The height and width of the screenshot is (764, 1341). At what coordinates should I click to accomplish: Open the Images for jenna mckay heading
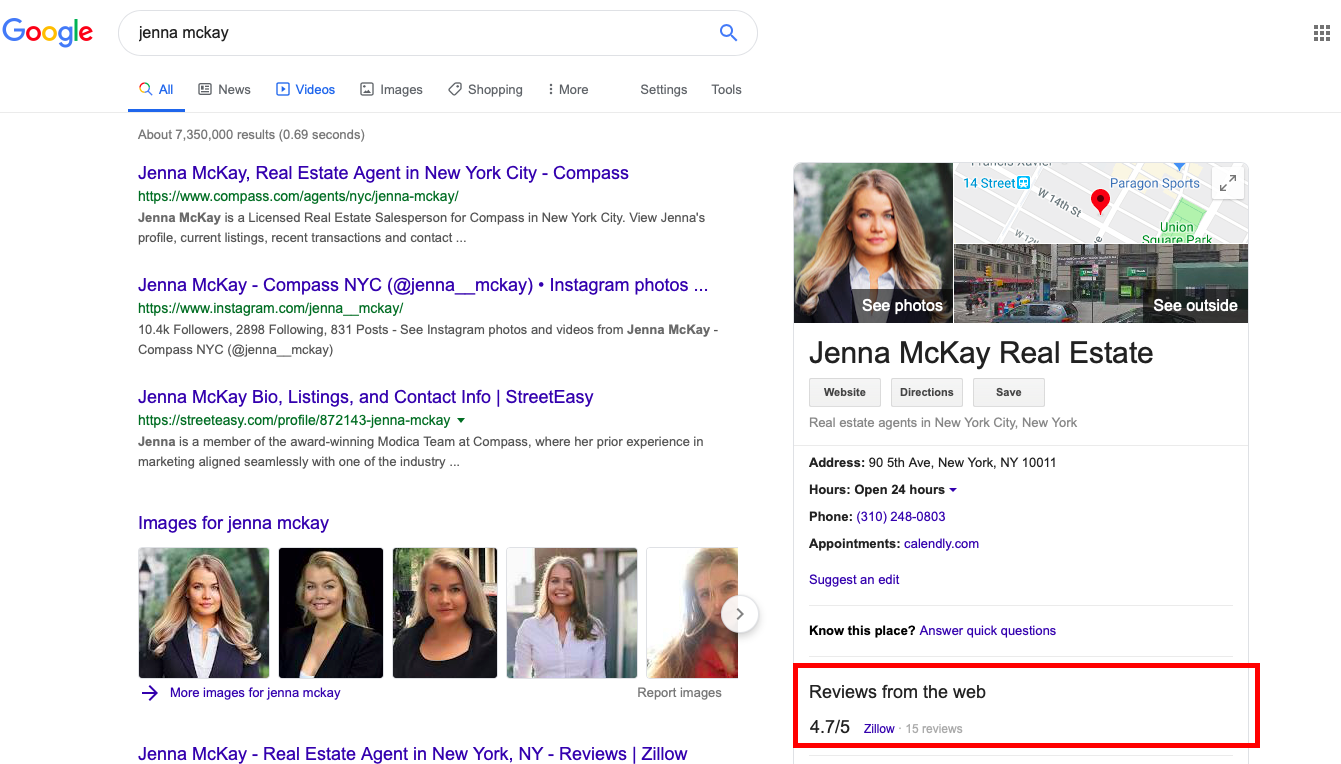[233, 523]
